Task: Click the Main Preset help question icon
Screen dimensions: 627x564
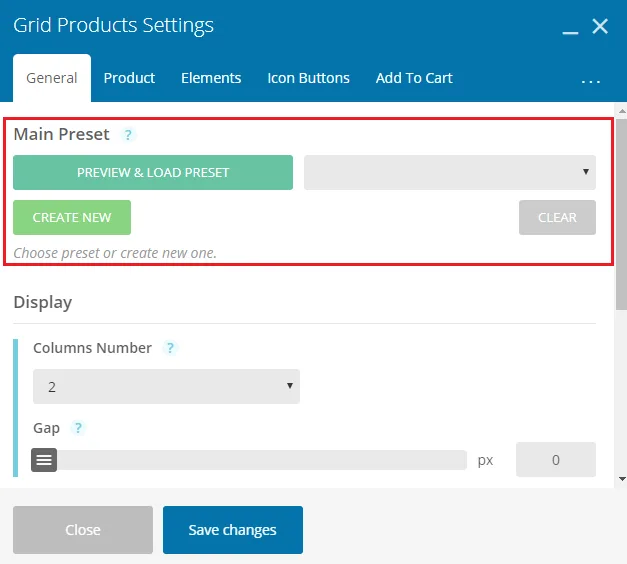Action: coord(128,135)
